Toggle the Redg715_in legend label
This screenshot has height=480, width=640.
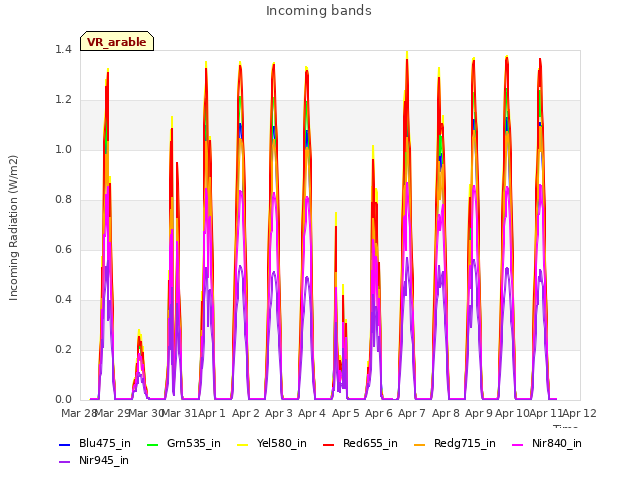(x=465, y=444)
